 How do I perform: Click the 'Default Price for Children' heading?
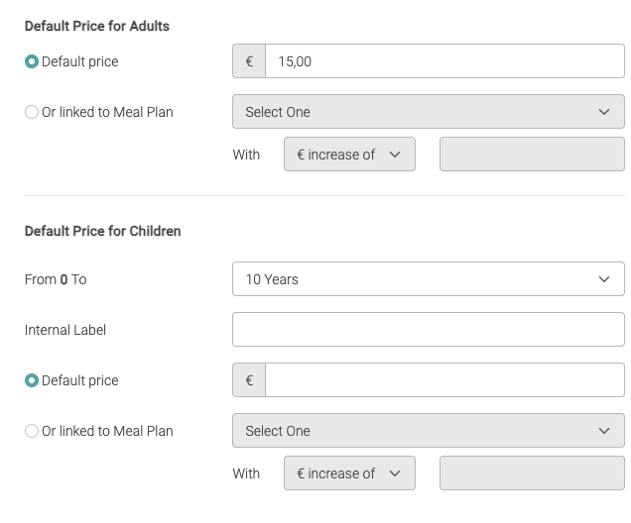click(103, 231)
